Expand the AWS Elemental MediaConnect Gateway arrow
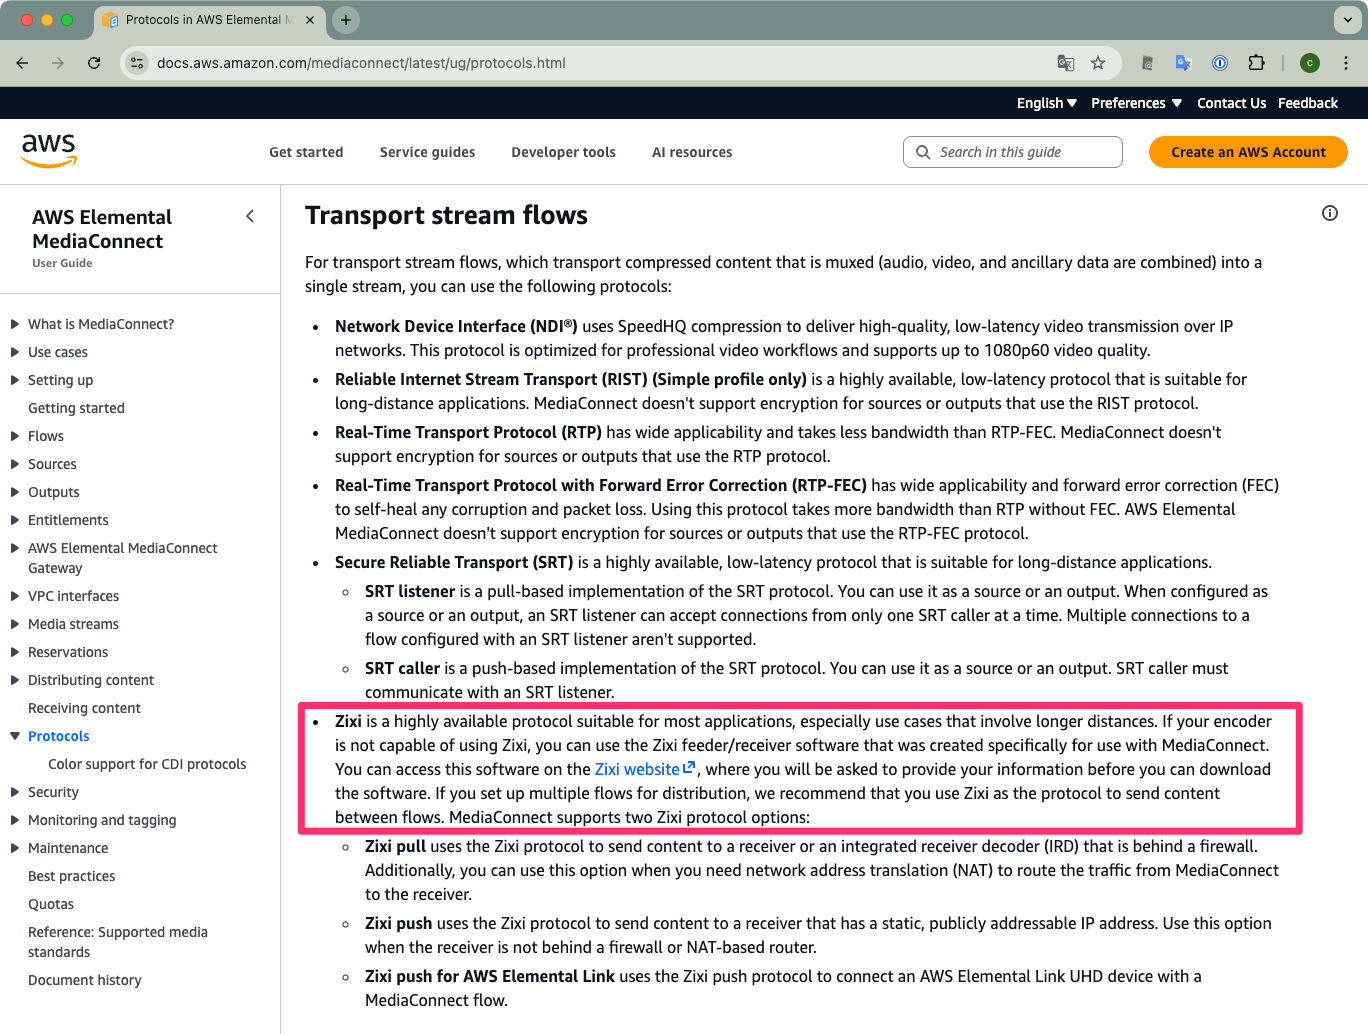The width and height of the screenshot is (1368, 1034). click(x=15, y=548)
